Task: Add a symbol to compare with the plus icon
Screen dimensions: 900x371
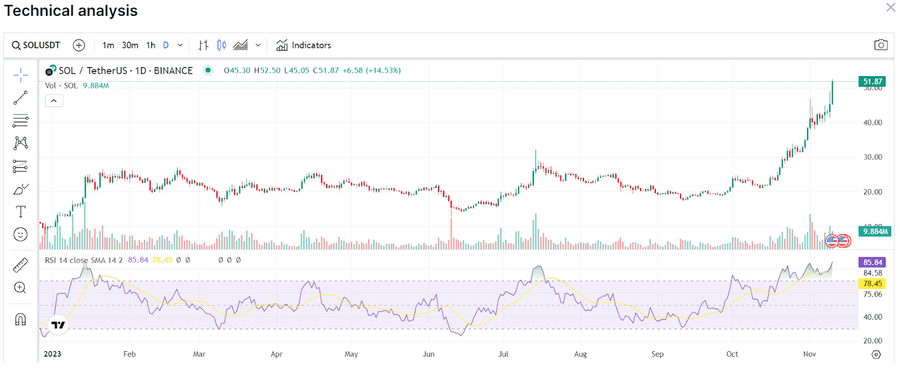Action: (x=79, y=45)
